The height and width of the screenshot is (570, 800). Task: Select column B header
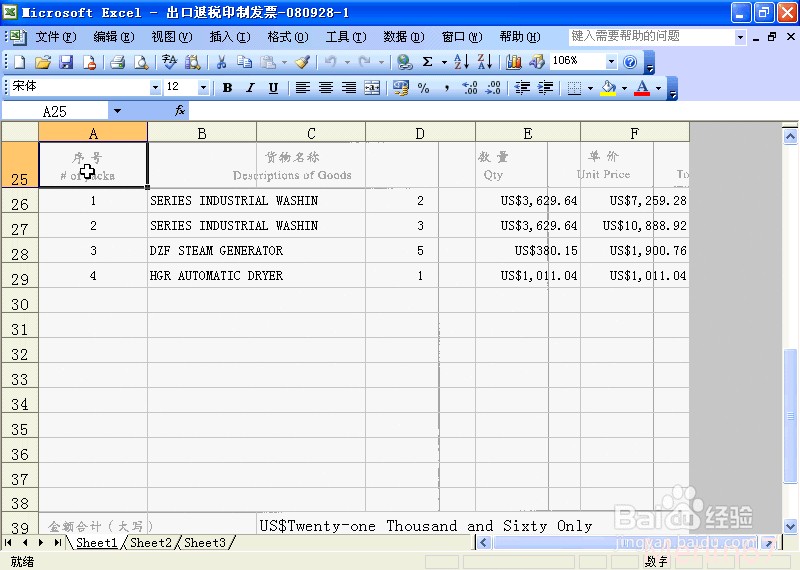click(202, 133)
